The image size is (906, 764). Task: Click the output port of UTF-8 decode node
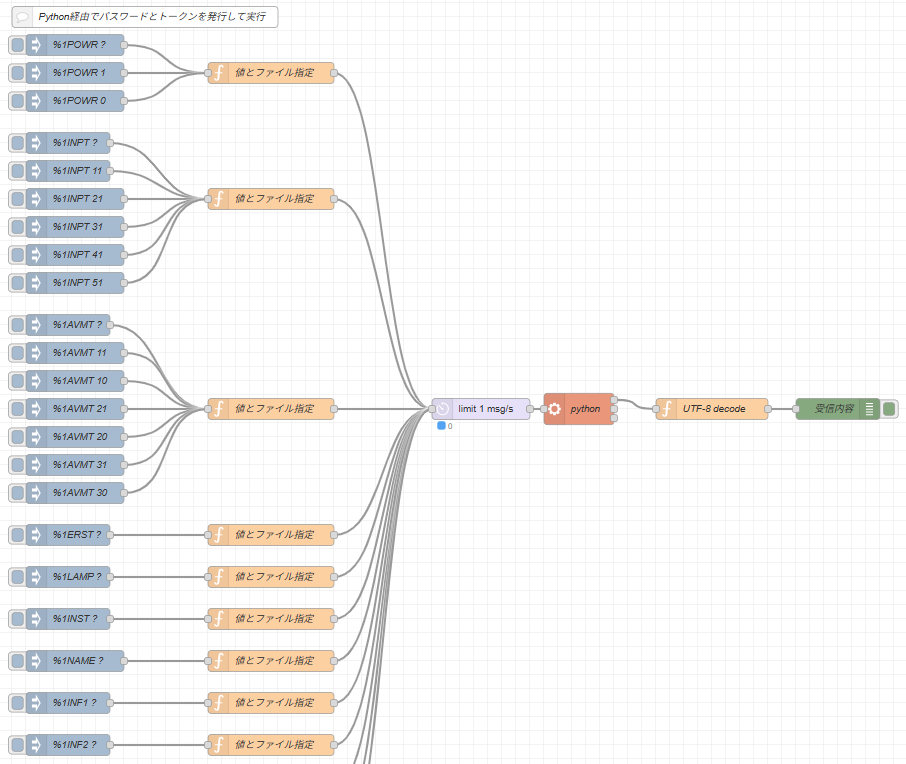(x=768, y=409)
